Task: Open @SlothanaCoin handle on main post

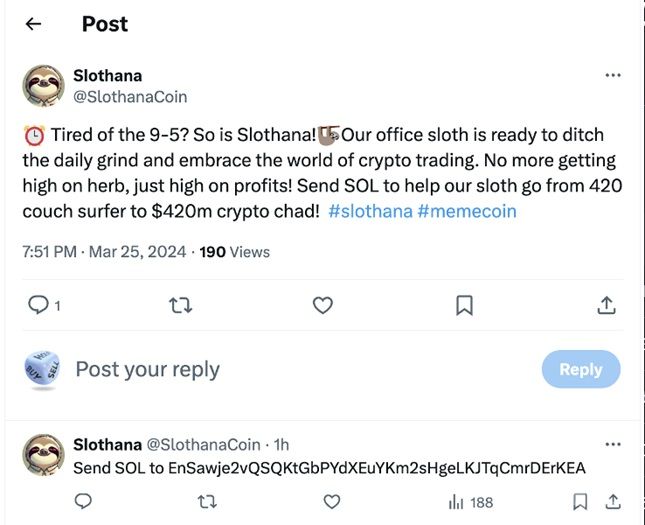Action: click(x=130, y=97)
